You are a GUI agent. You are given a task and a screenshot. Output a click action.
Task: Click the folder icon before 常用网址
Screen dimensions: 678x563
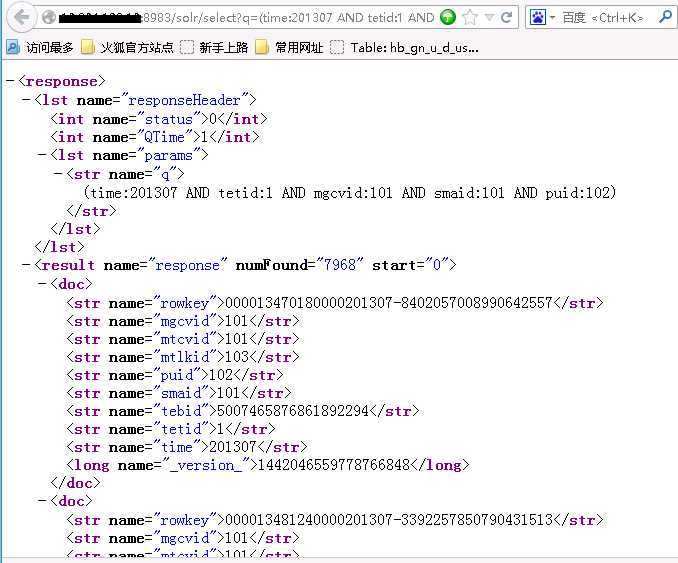point(262,47)
